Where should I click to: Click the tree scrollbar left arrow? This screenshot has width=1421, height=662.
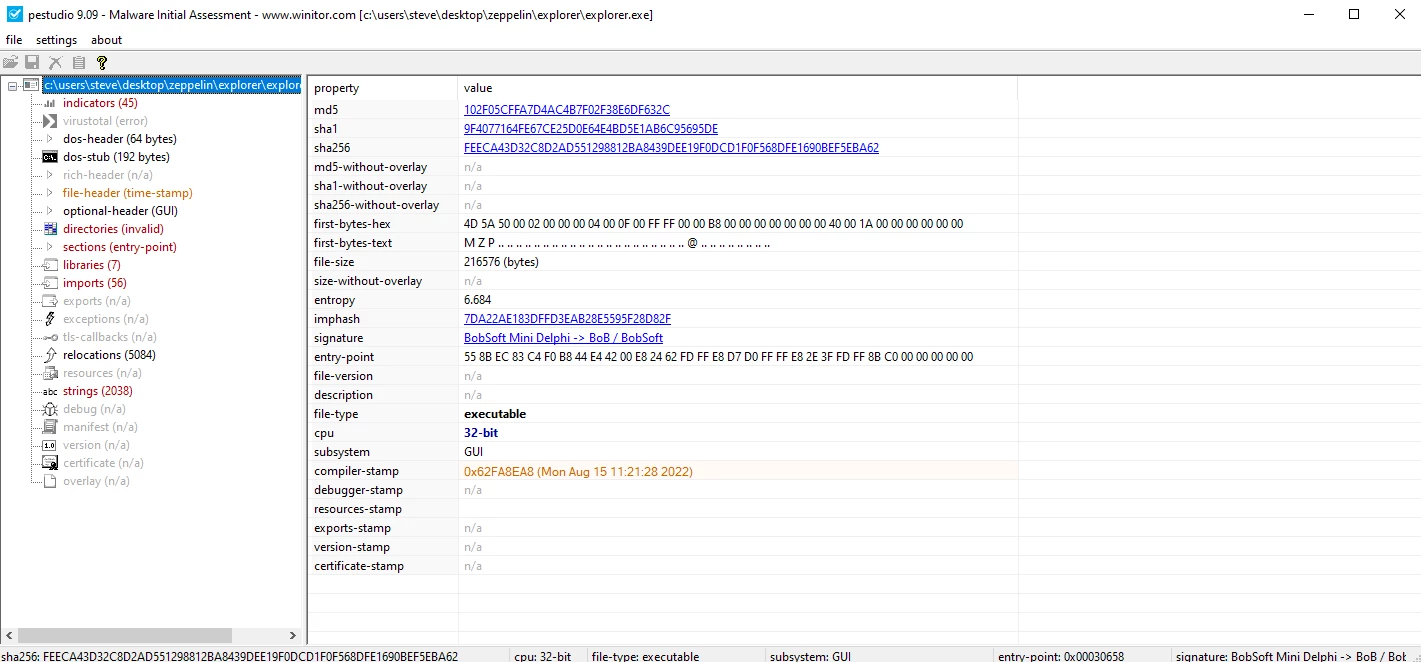[x=9, y=636]
